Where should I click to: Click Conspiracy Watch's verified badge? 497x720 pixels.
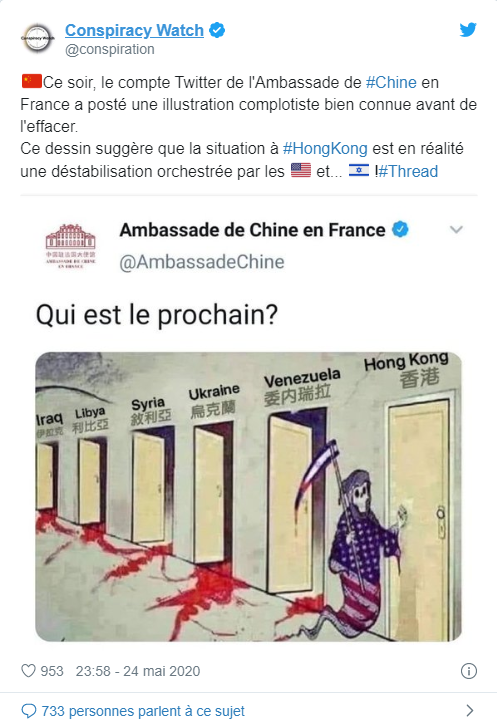pyautogui.click(x=217, y=30)
